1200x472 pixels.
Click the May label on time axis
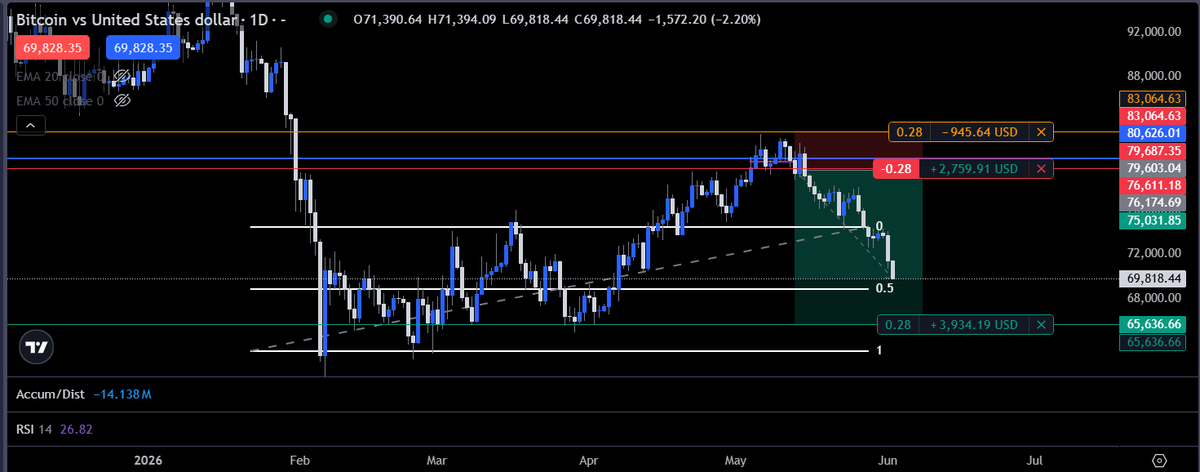click(x=737, y=460)
